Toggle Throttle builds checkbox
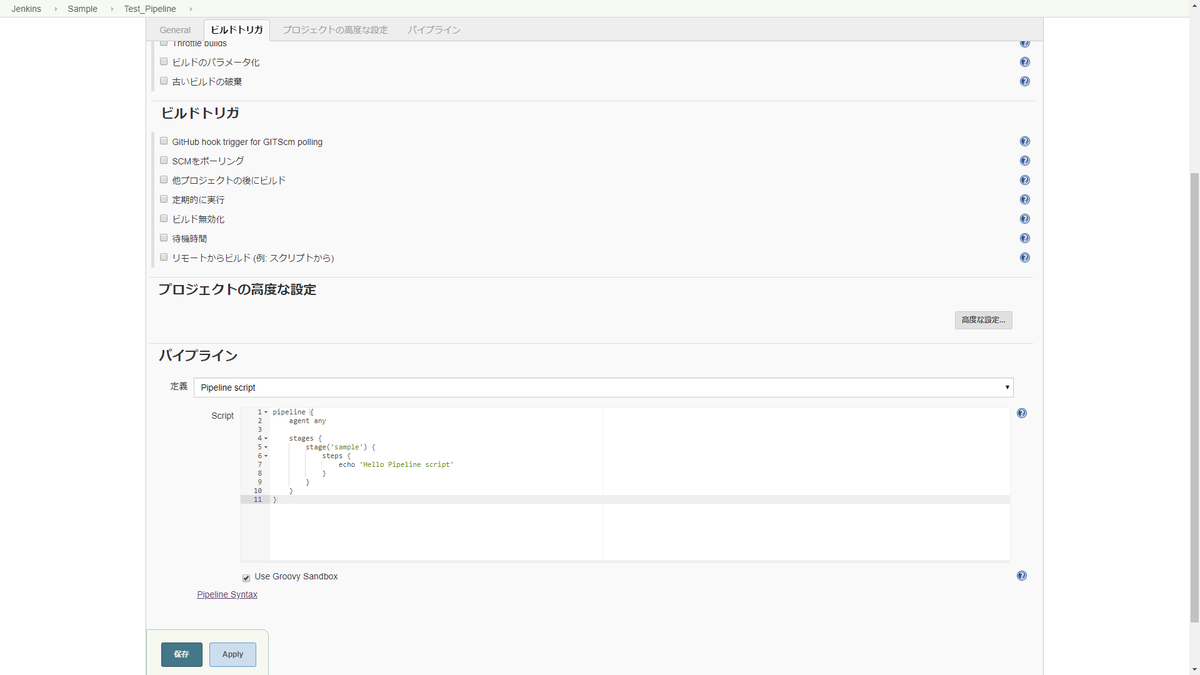1200x675 pixels. tap(164, 43)
